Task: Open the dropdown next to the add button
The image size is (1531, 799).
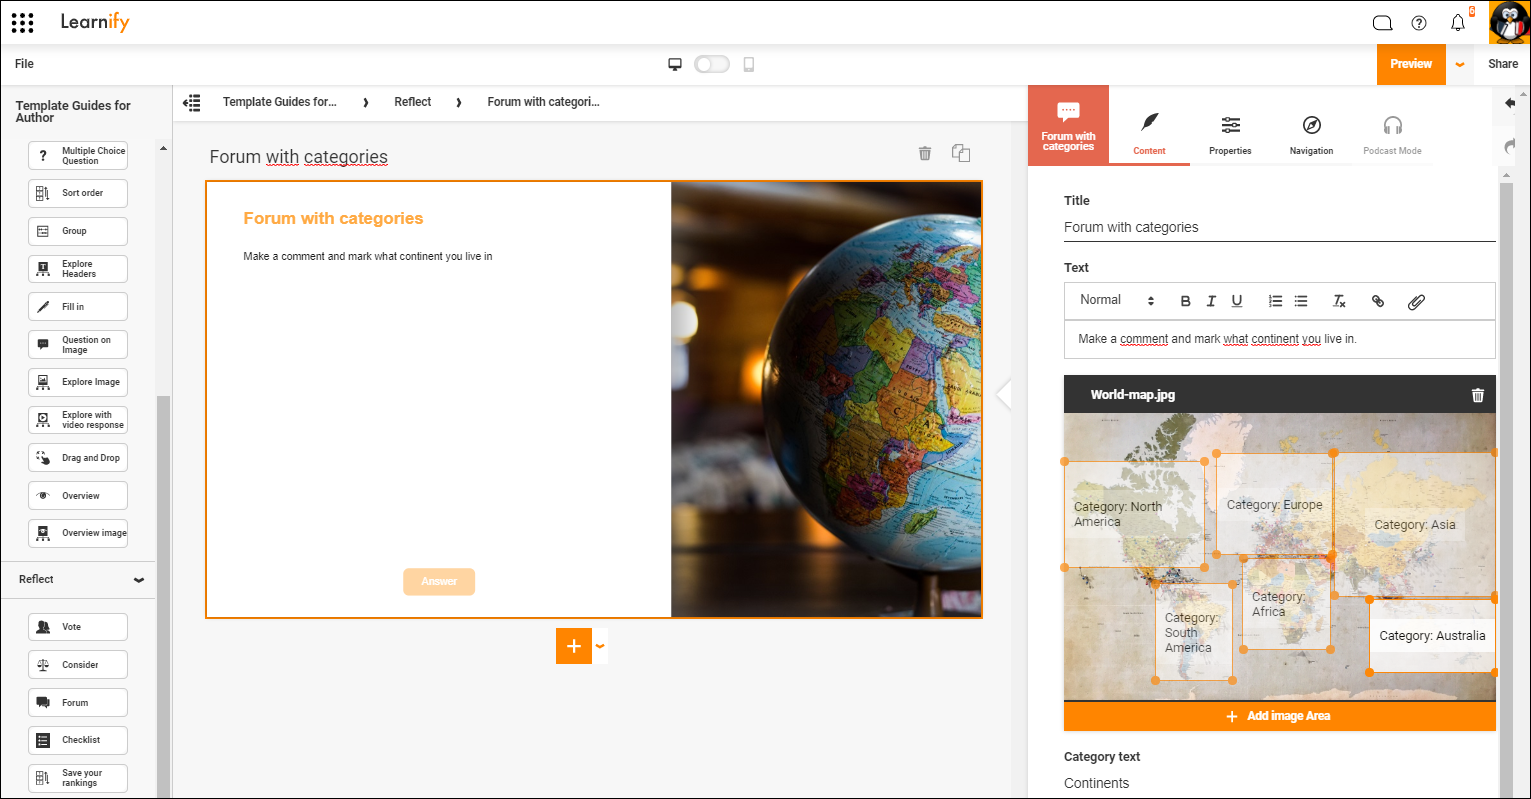Action: (x=600, y=646)
